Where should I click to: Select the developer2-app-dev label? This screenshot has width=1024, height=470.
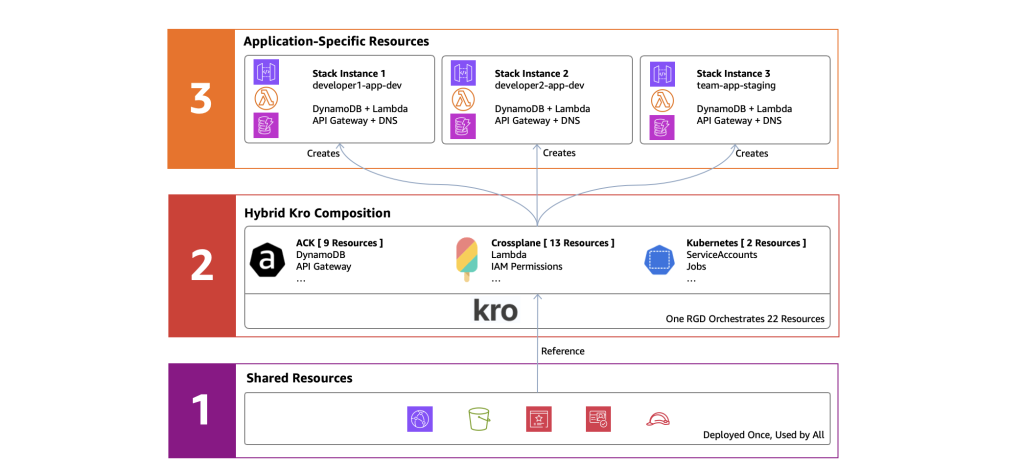[x=539, y=86]
